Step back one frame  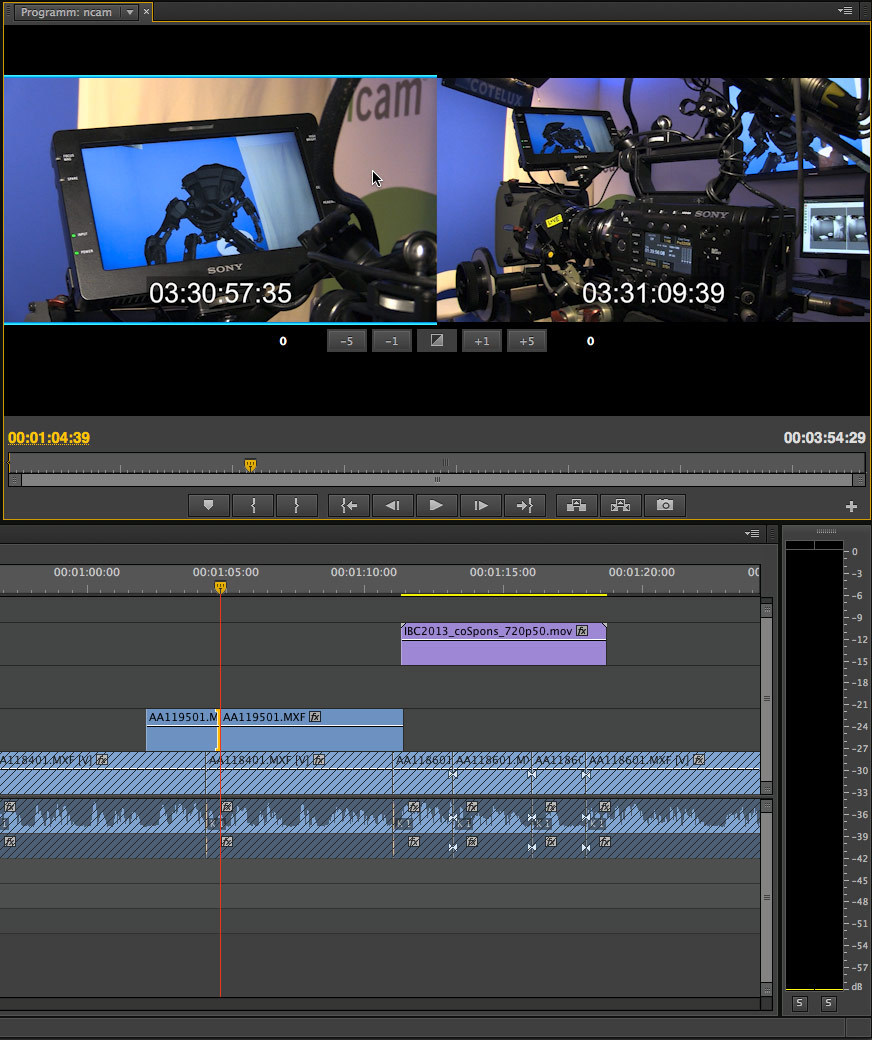393,506
